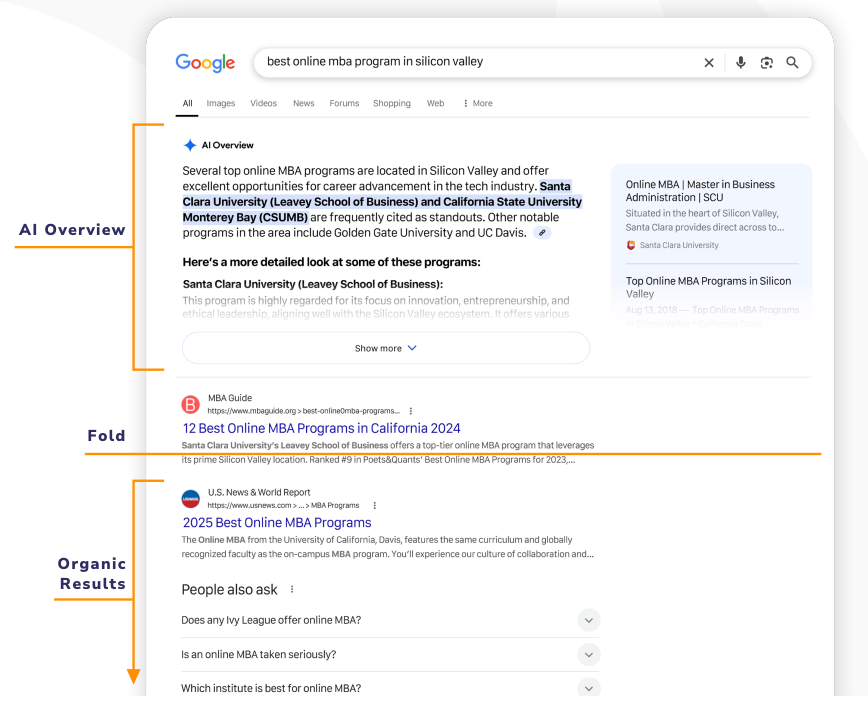Screen dimensions: 868x713
Task: Click the magnifying glass search icon
Action: [x=792, y=63]
